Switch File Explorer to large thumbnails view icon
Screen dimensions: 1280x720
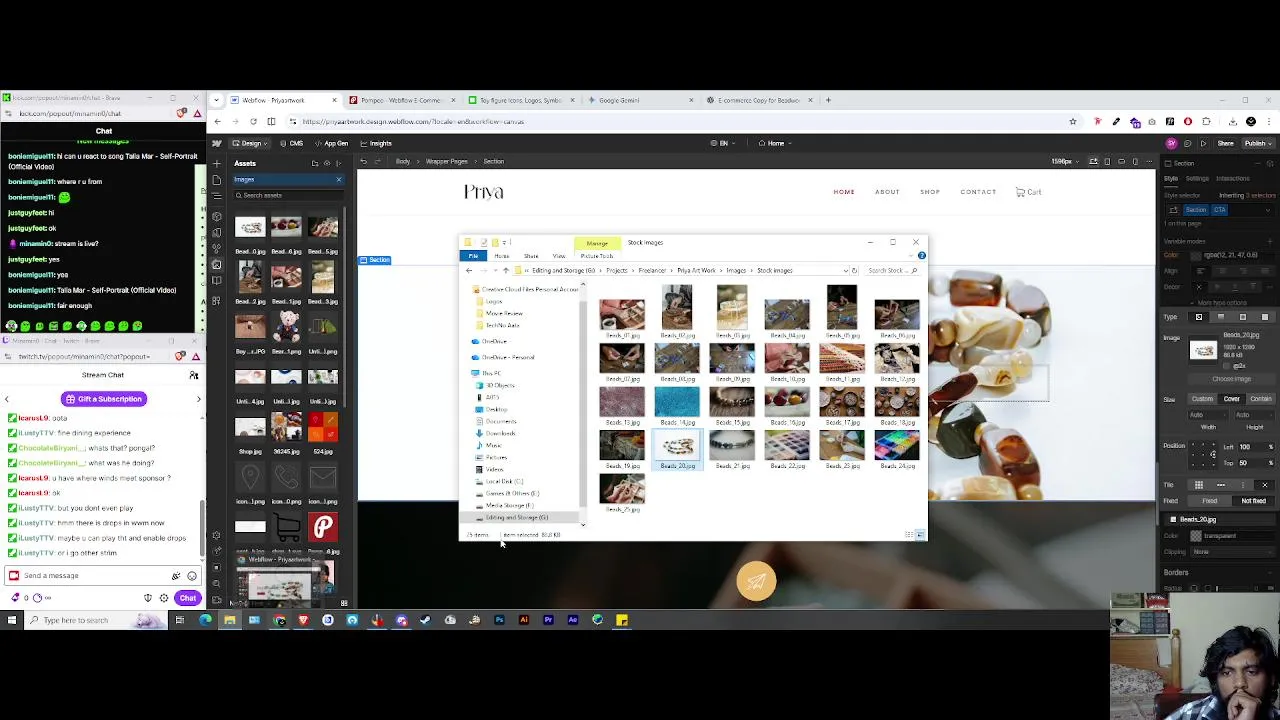(x=919, y=535)
